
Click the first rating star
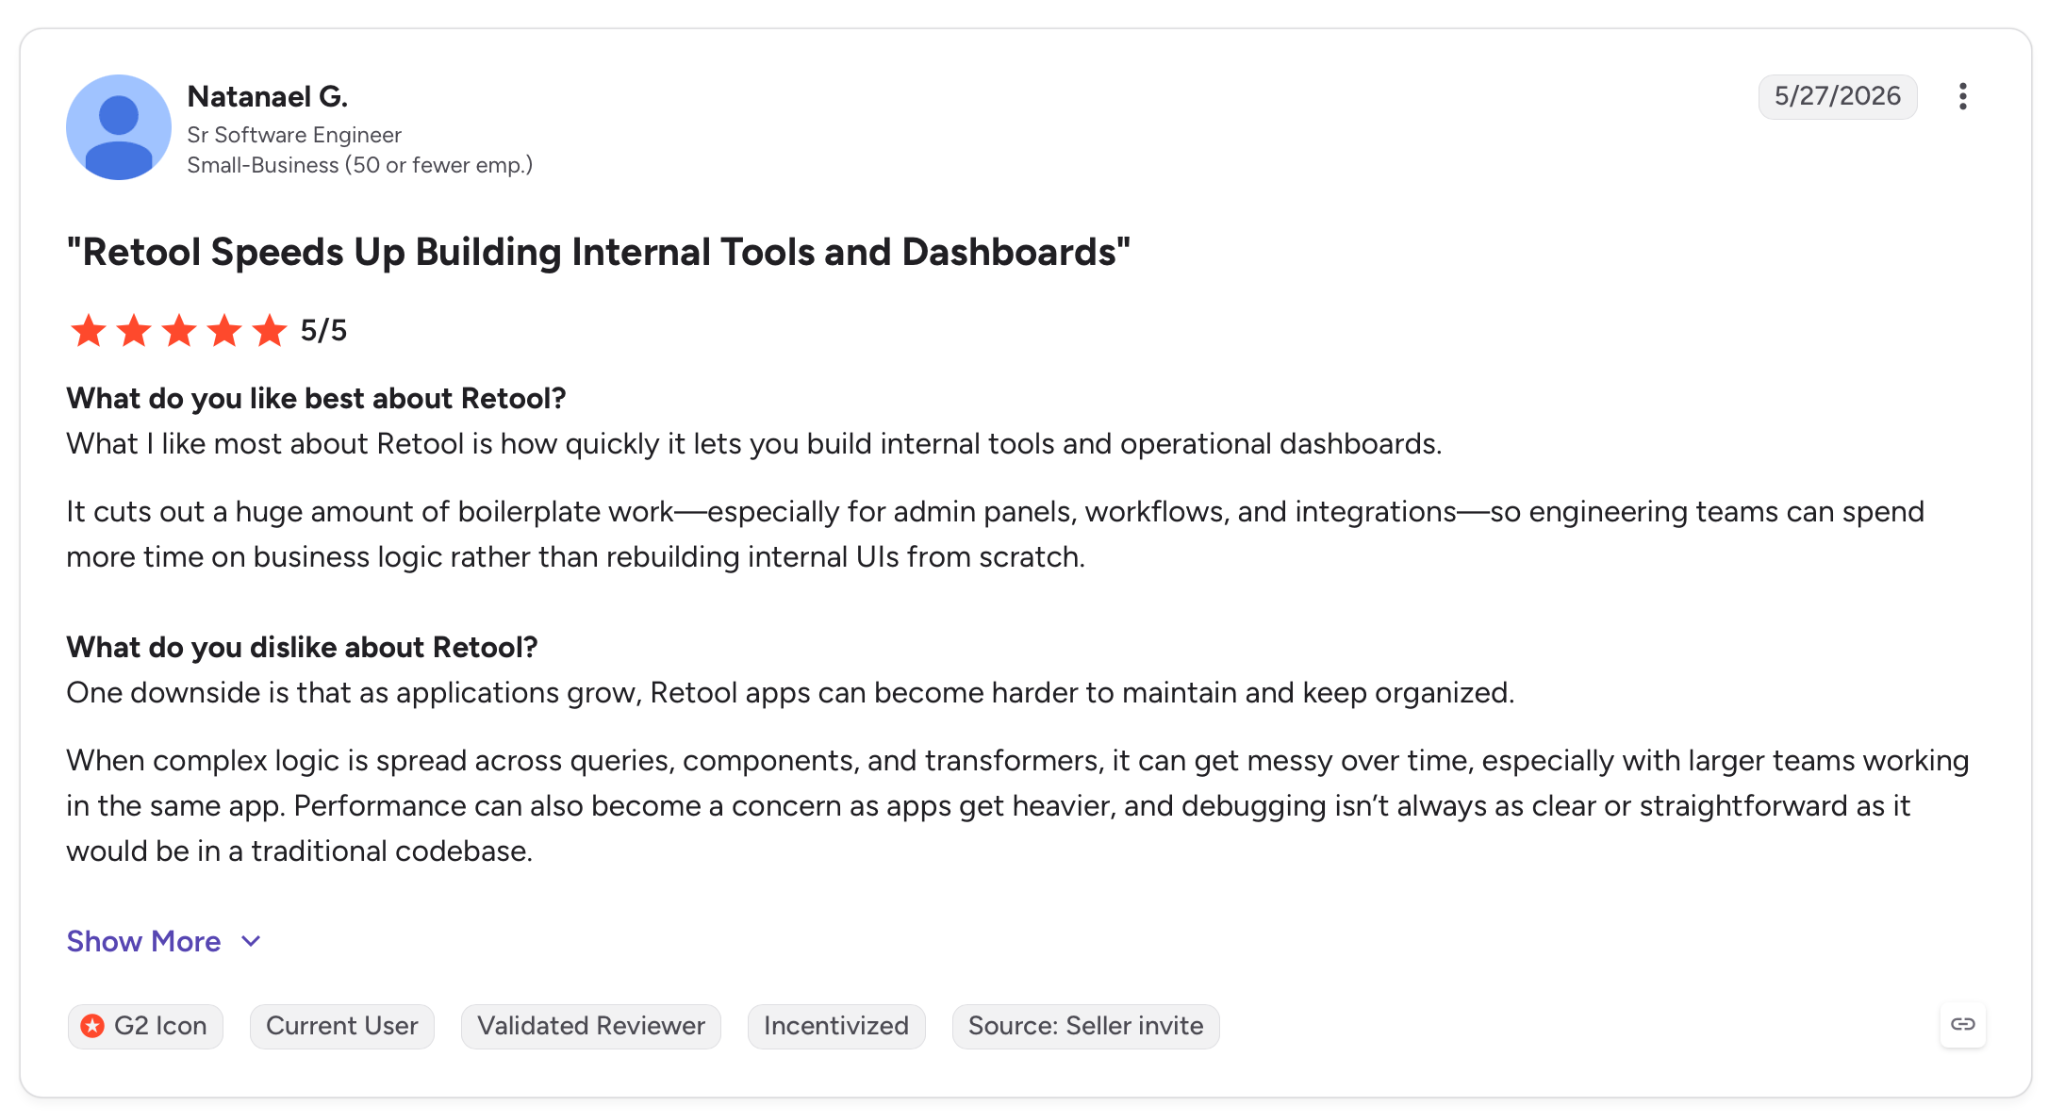tap(88, 330)
